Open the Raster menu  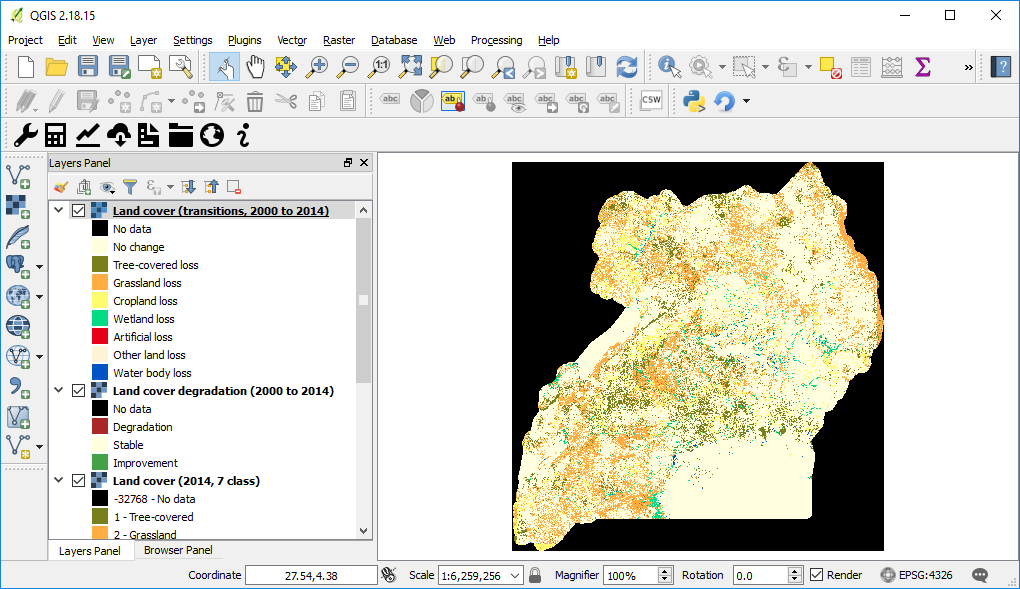[339, 40]
